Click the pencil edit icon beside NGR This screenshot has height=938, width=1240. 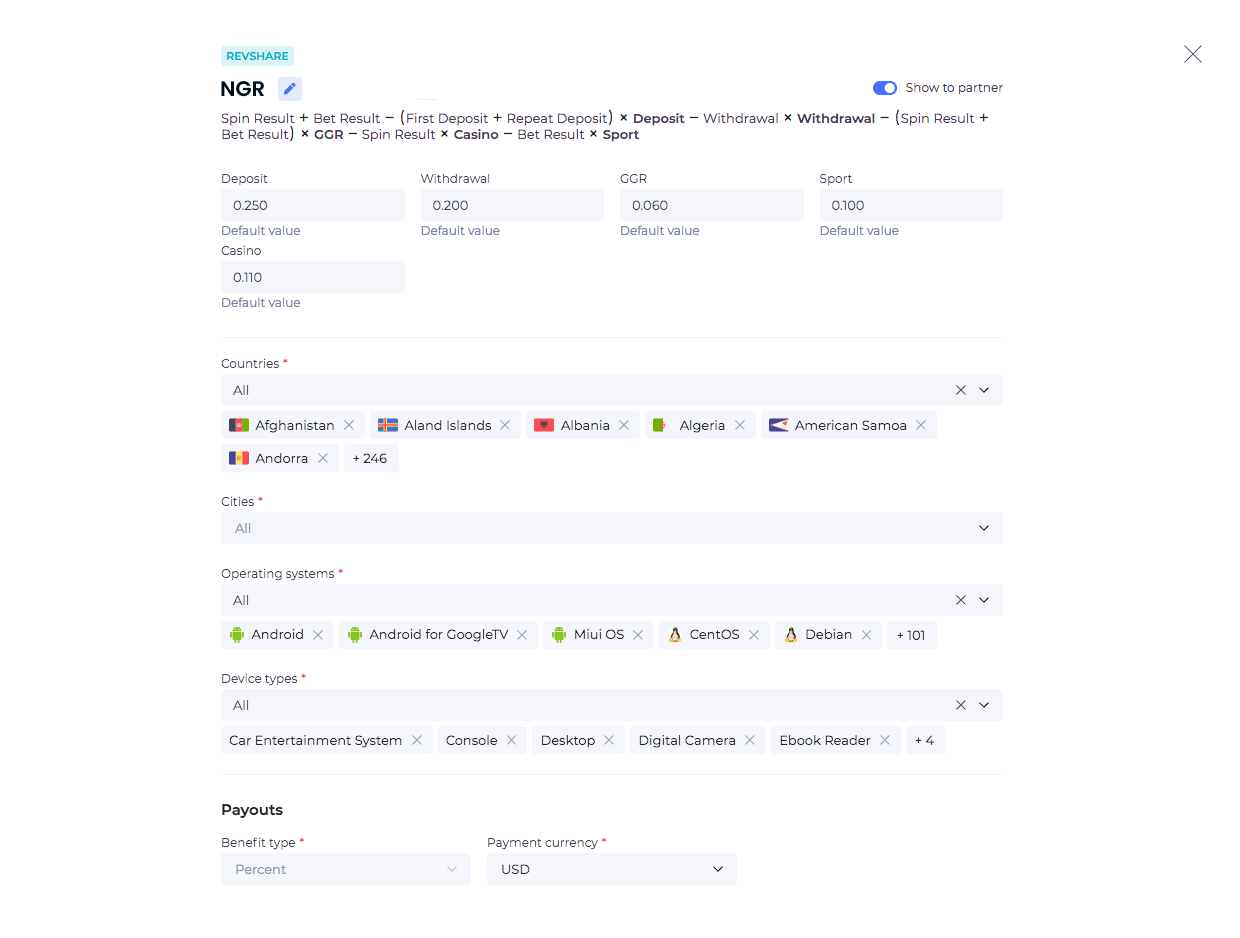pyautogui.click(x=290, y=89)
